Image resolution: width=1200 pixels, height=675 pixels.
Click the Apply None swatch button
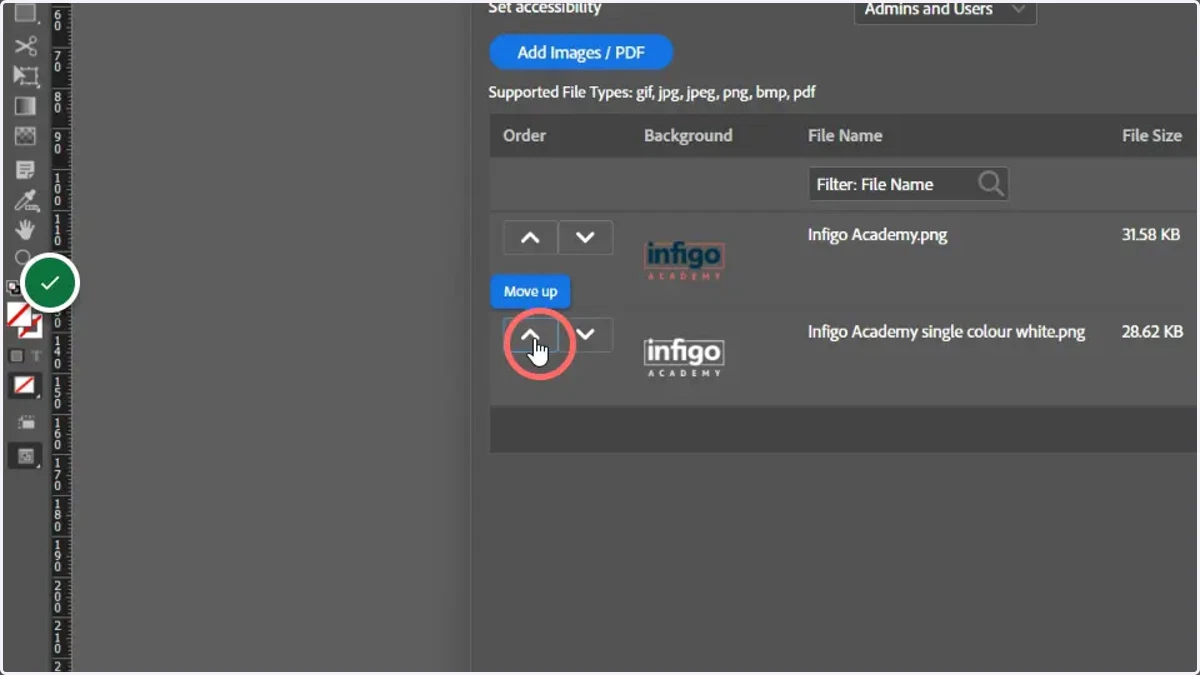pos(25,385)
